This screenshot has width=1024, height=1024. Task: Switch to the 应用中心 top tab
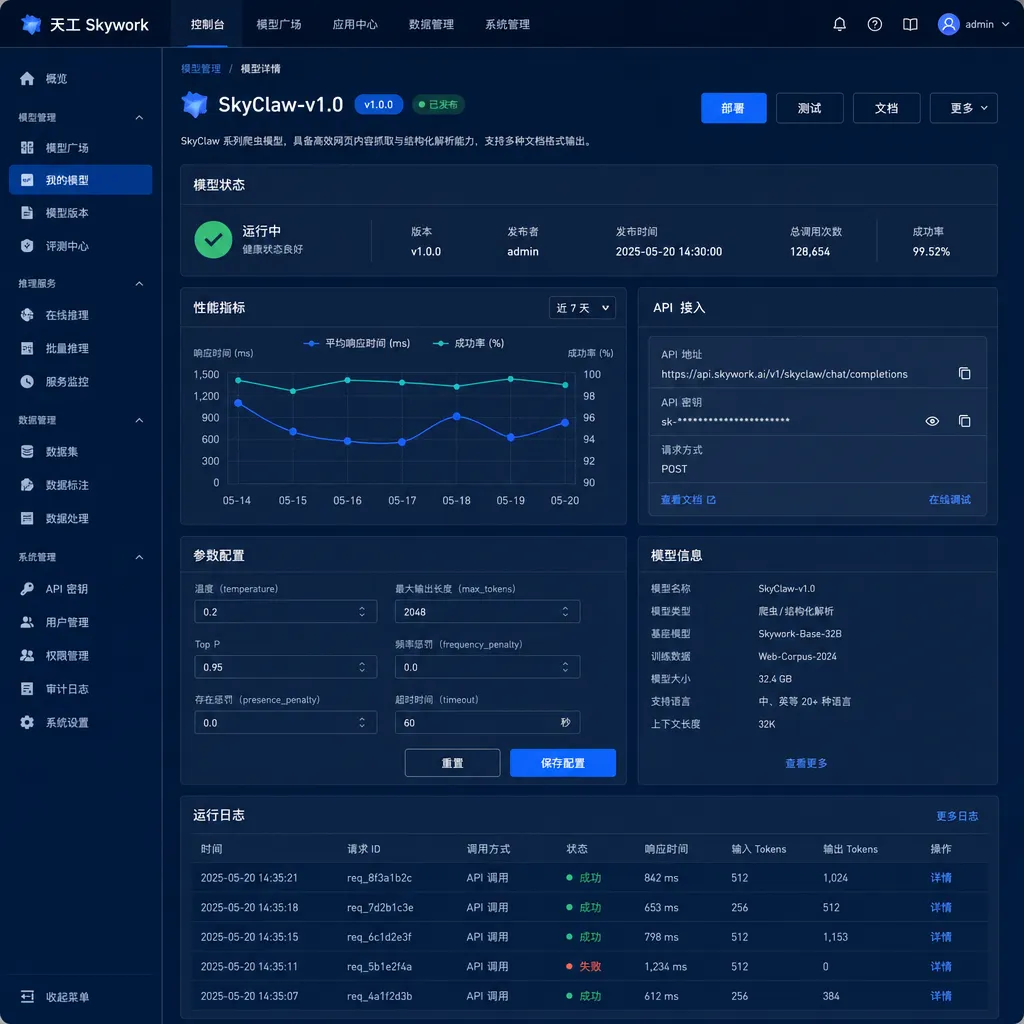pyautogui.click(x=355, y=24)
